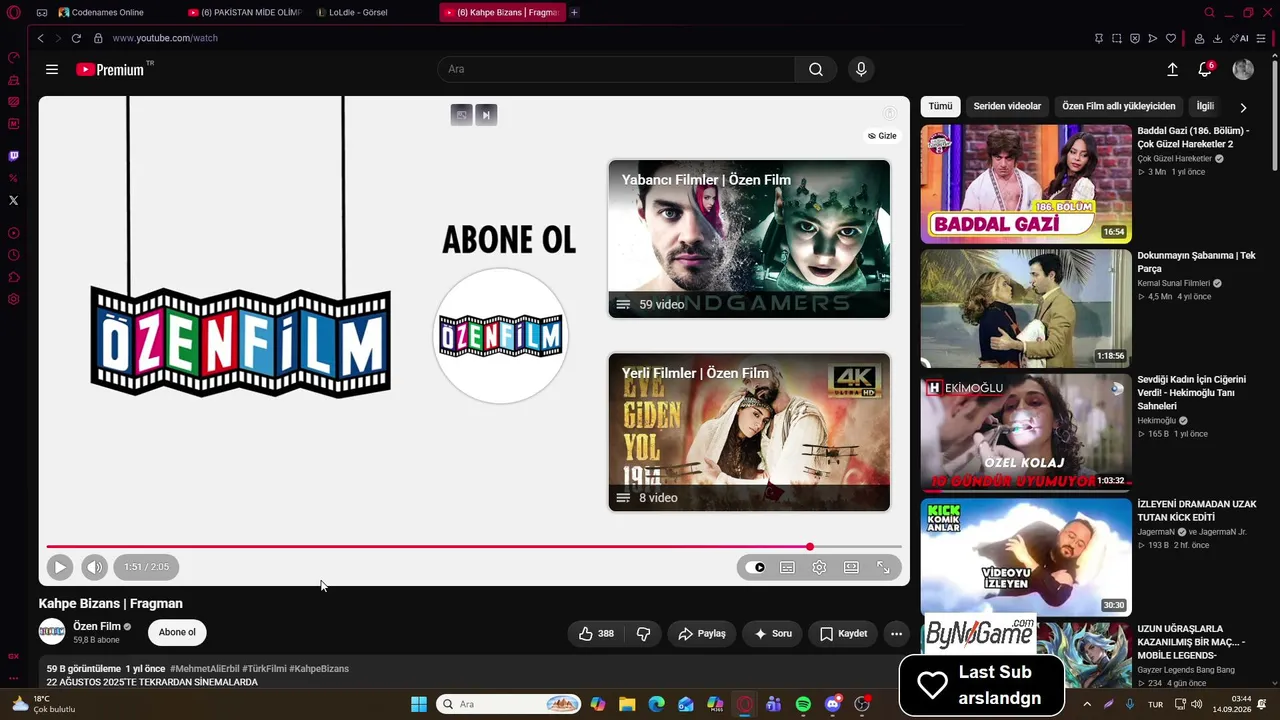Open the YouTube guide hamburger menu
The height and width of the screenshot is (720, 1280).
coord(52,69)
